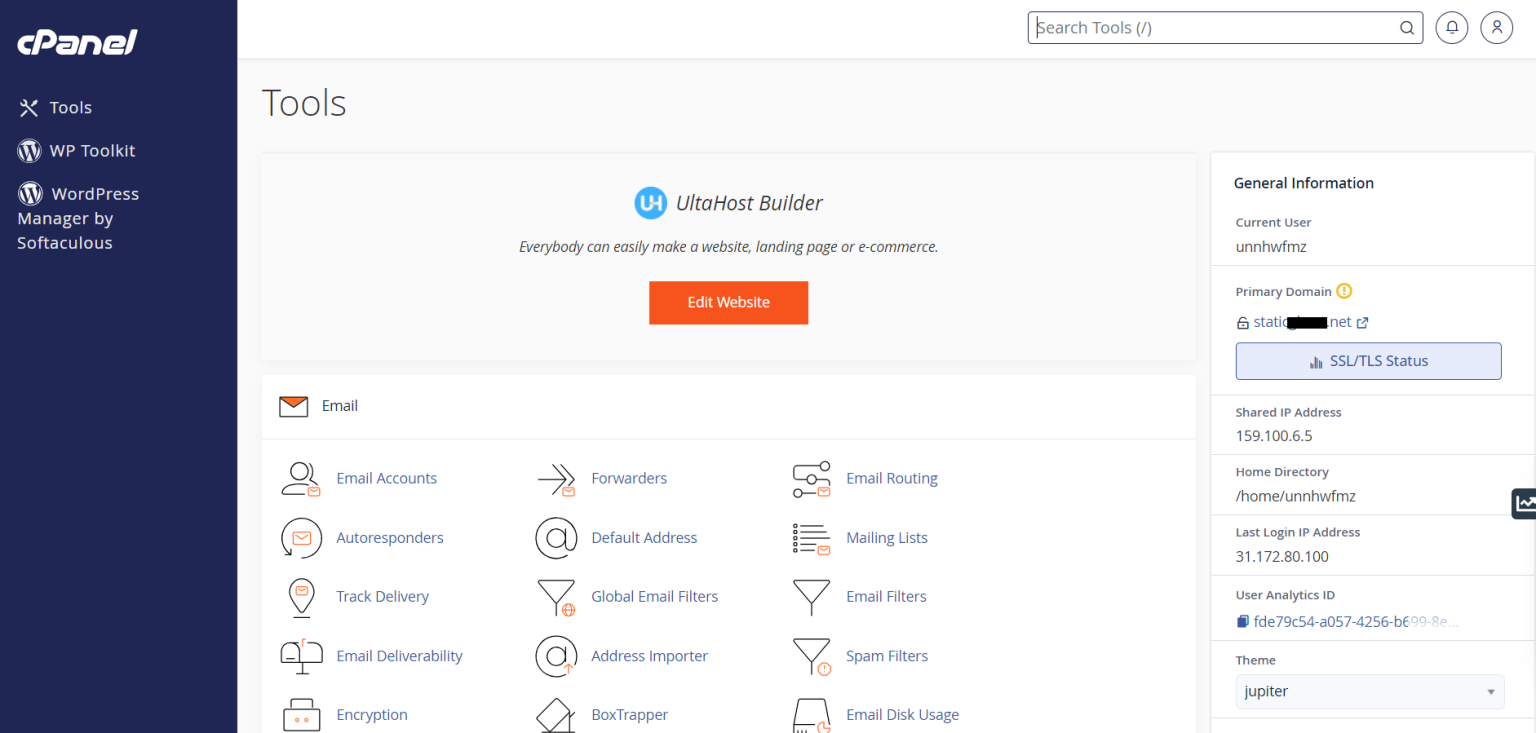The width and height of the screenshot is (1536, 733).
Task: Click the notification bell icon
Action: 1451,27
